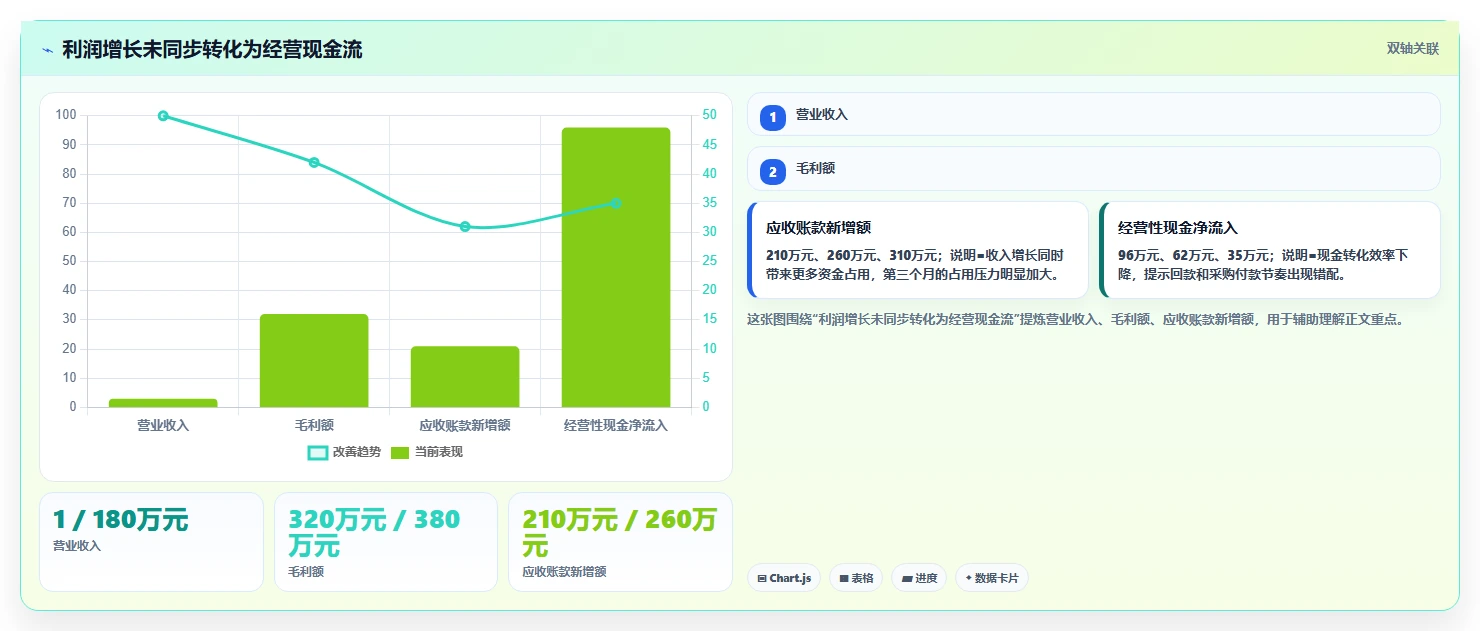Click the 经营性现金净流入 bar in chart
The width and height of the screenshot is (1480, 631).
616,267
